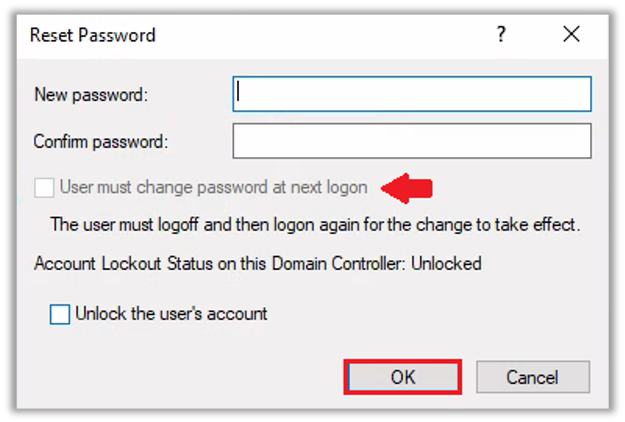The width and height of the screenshot is (625, 422).
Task: Enable the Unlock the user's account checkbox
Action: click(60, 314)
